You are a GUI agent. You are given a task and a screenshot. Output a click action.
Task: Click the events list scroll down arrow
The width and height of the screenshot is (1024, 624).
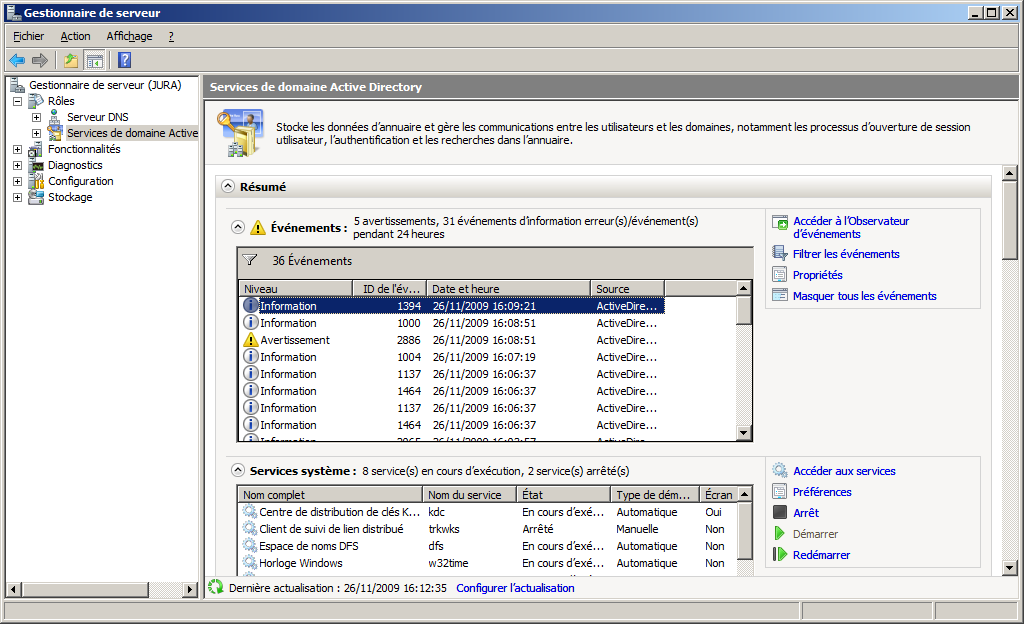coord(743,433)
